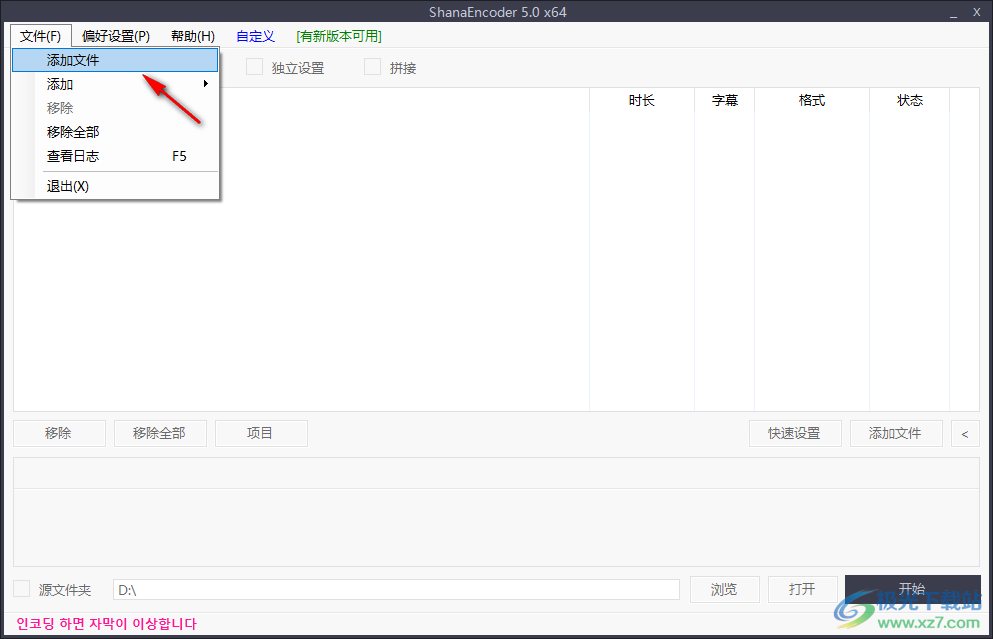Click the 移除全部 button below the list

(160, 433)
